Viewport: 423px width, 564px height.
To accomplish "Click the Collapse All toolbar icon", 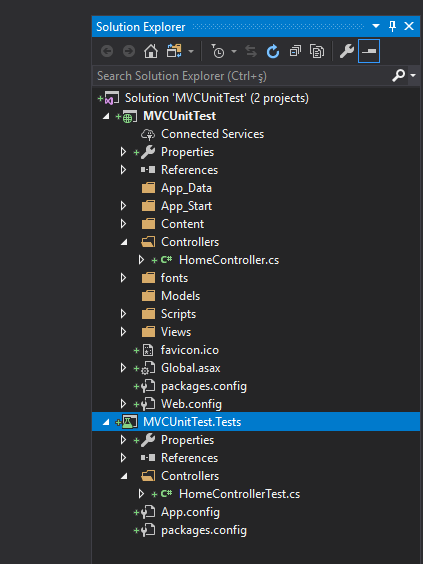I will tap(295, 51).
